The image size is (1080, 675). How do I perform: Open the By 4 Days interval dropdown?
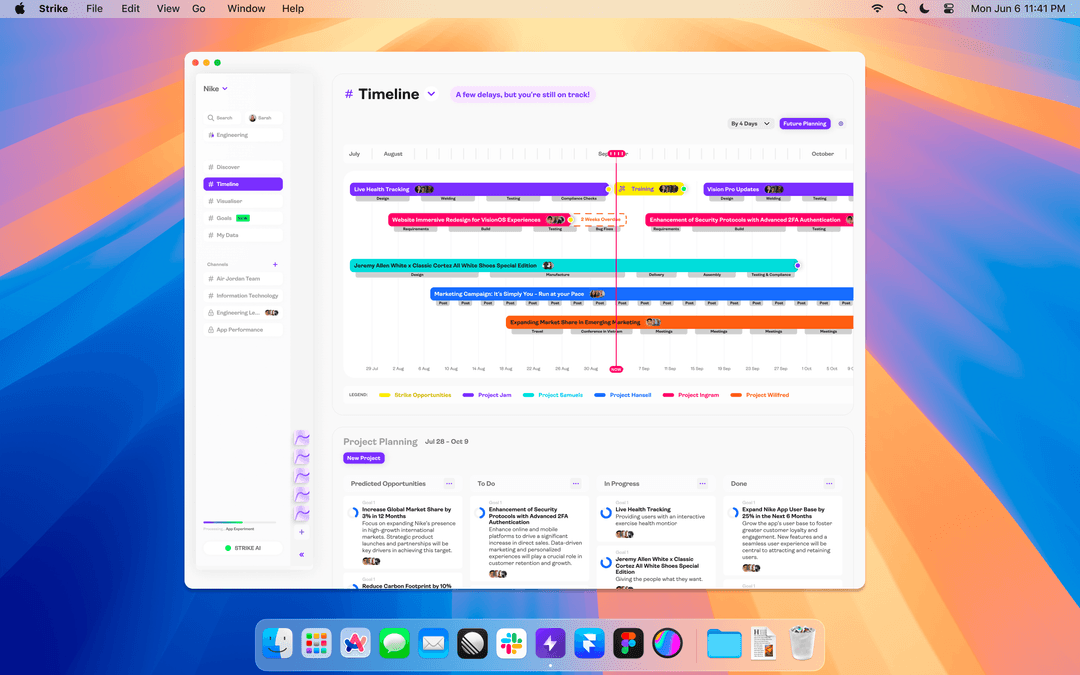[750, 123]
